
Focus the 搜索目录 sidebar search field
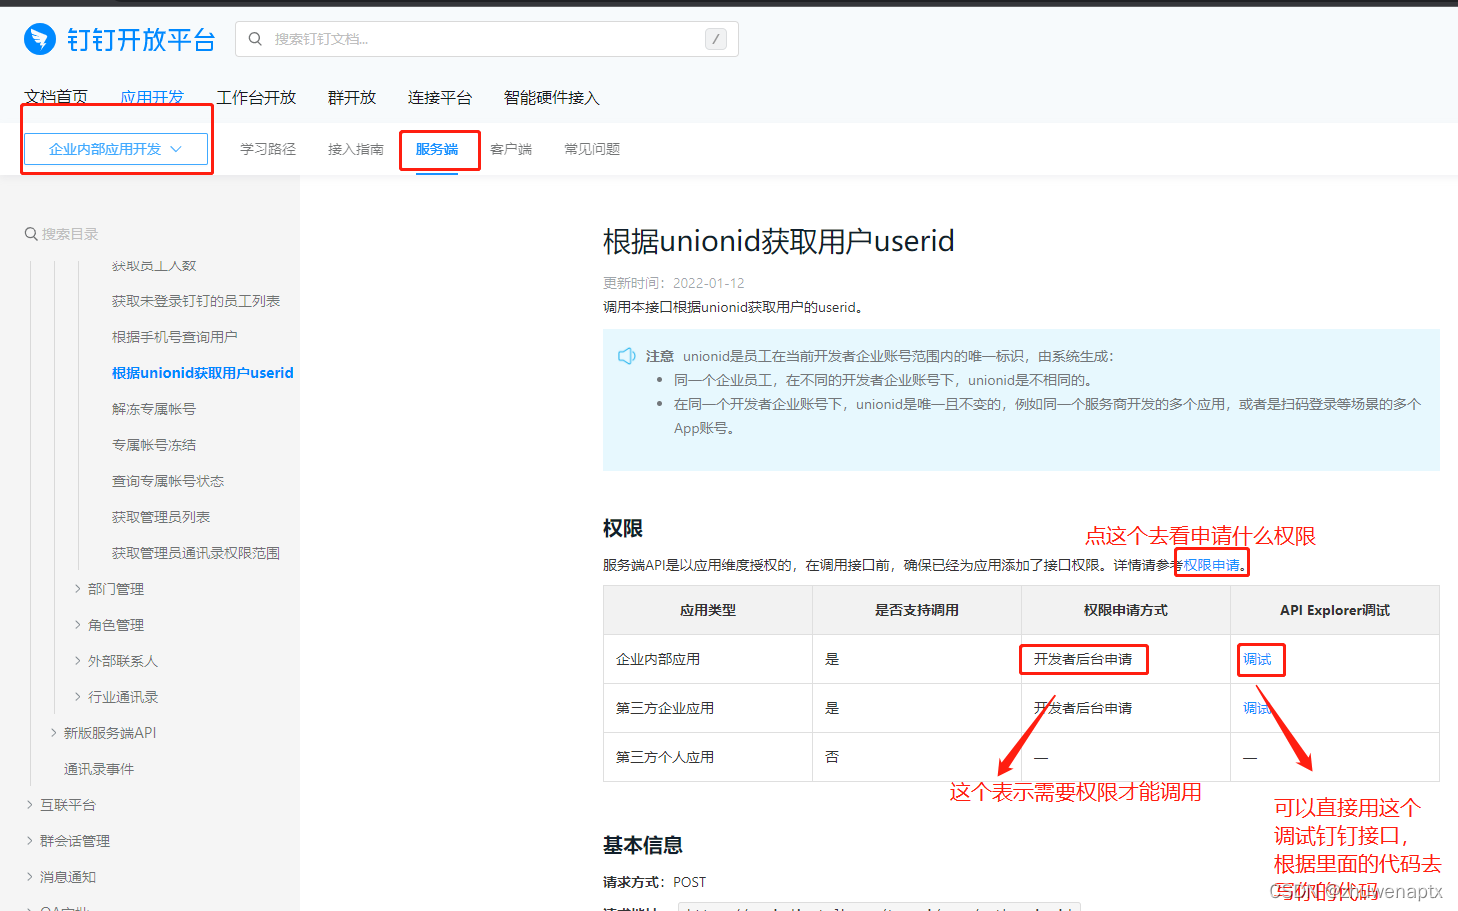[x=70, y=234]
